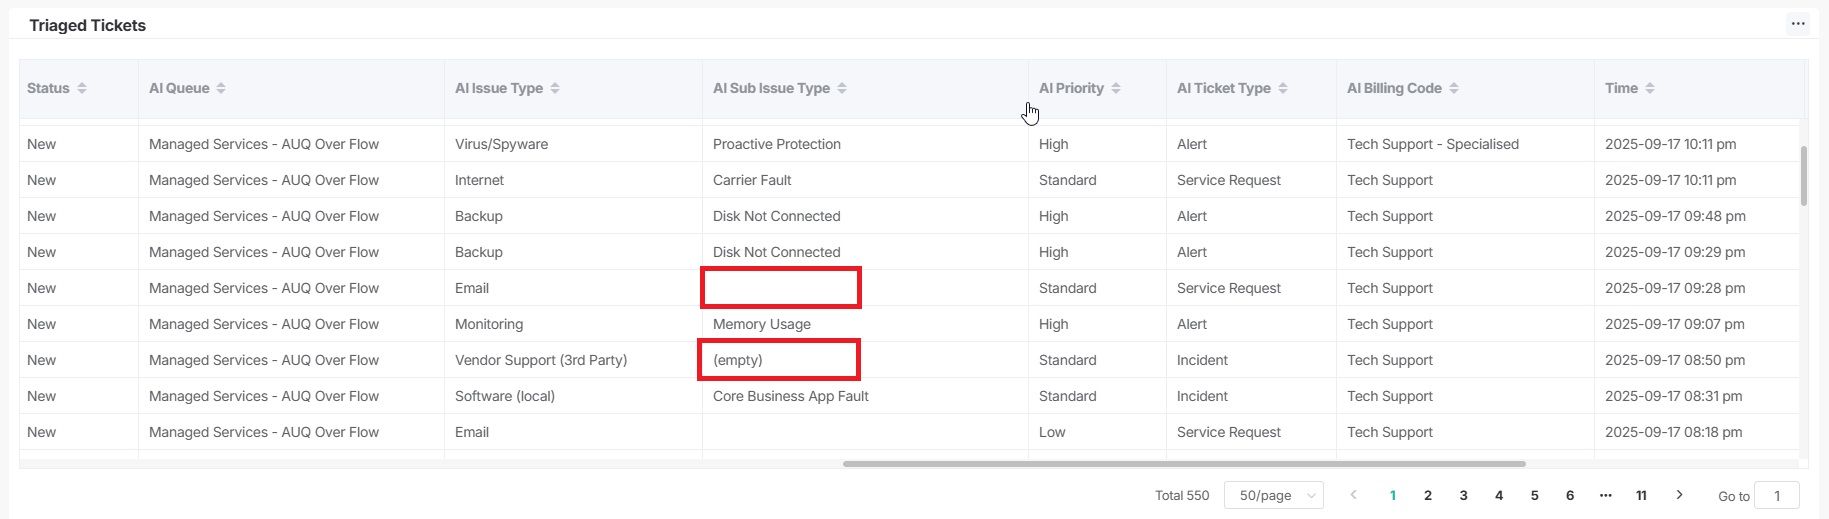The width and height of the screenshot is (1829, 519).
Task: Sort by the AI Sub Issue Type column
Action: pyautogui.click(x=842, y=88)
